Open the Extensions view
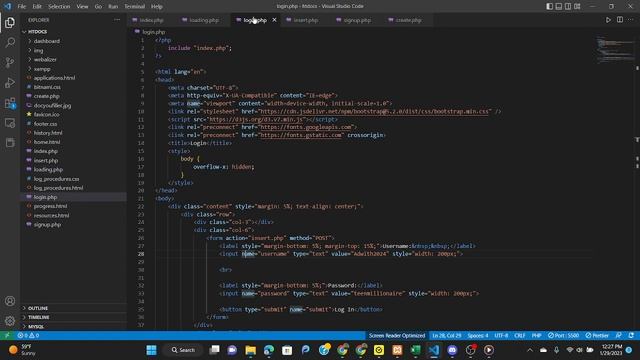The image size is (640, 360). (10, 103)
